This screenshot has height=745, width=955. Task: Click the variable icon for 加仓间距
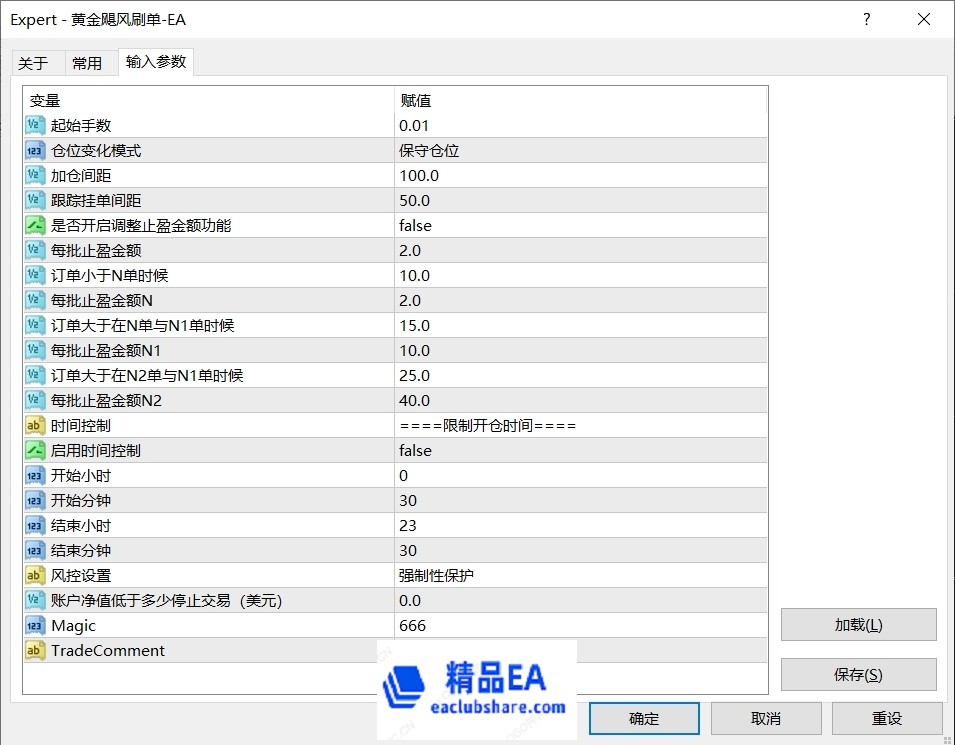[36, 175]
